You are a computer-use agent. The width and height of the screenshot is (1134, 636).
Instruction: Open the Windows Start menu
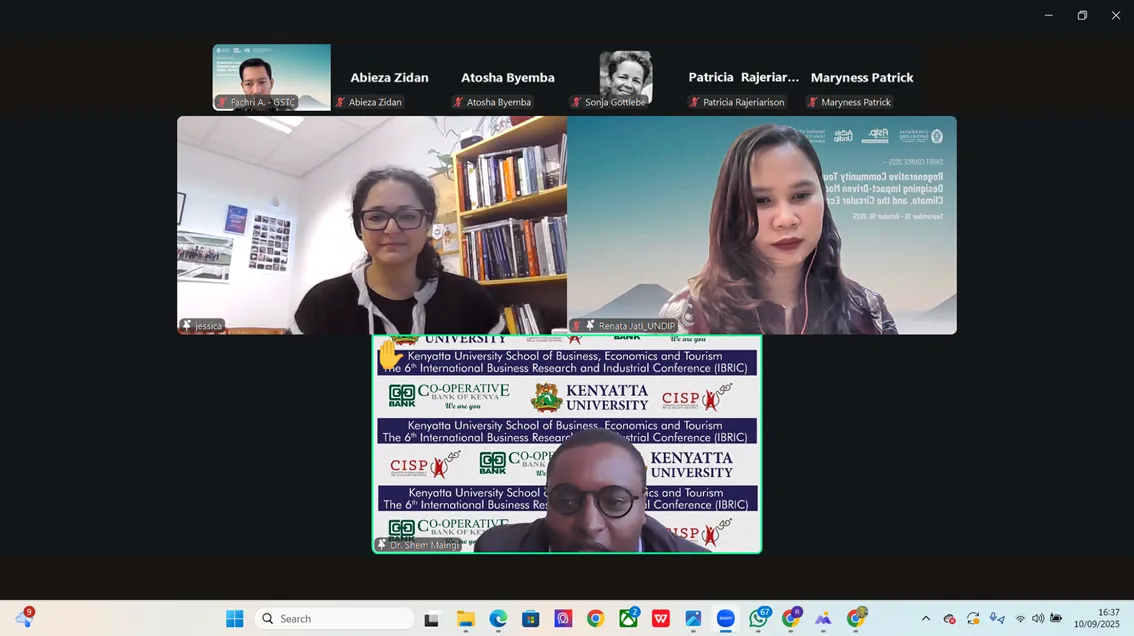pos(235,619)
